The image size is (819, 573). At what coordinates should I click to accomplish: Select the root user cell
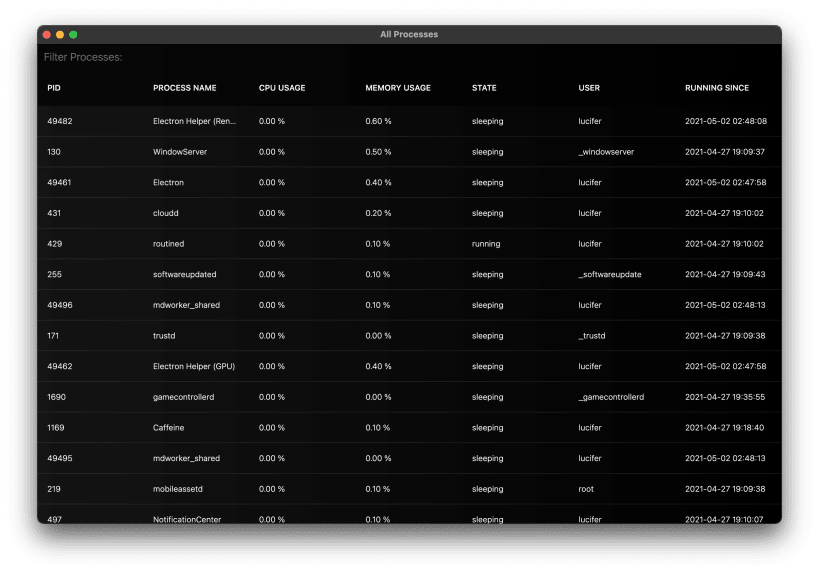pyautogui.click(x=586, y=489)
